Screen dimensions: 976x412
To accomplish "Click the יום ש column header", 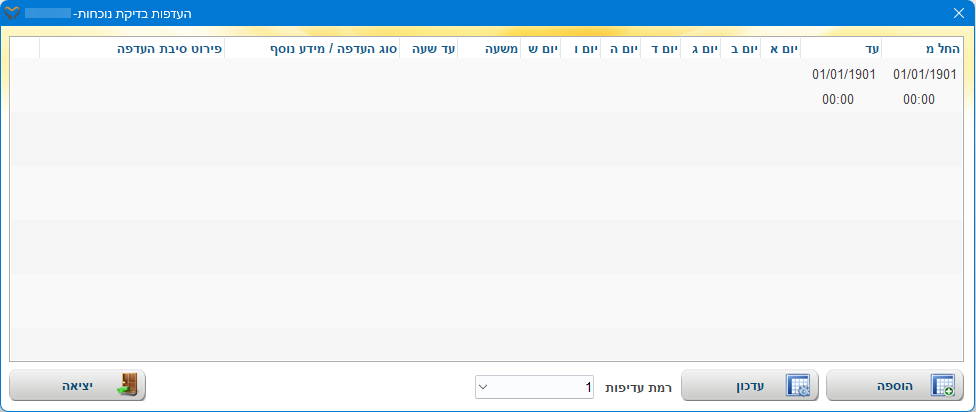I will click(540, 48).
